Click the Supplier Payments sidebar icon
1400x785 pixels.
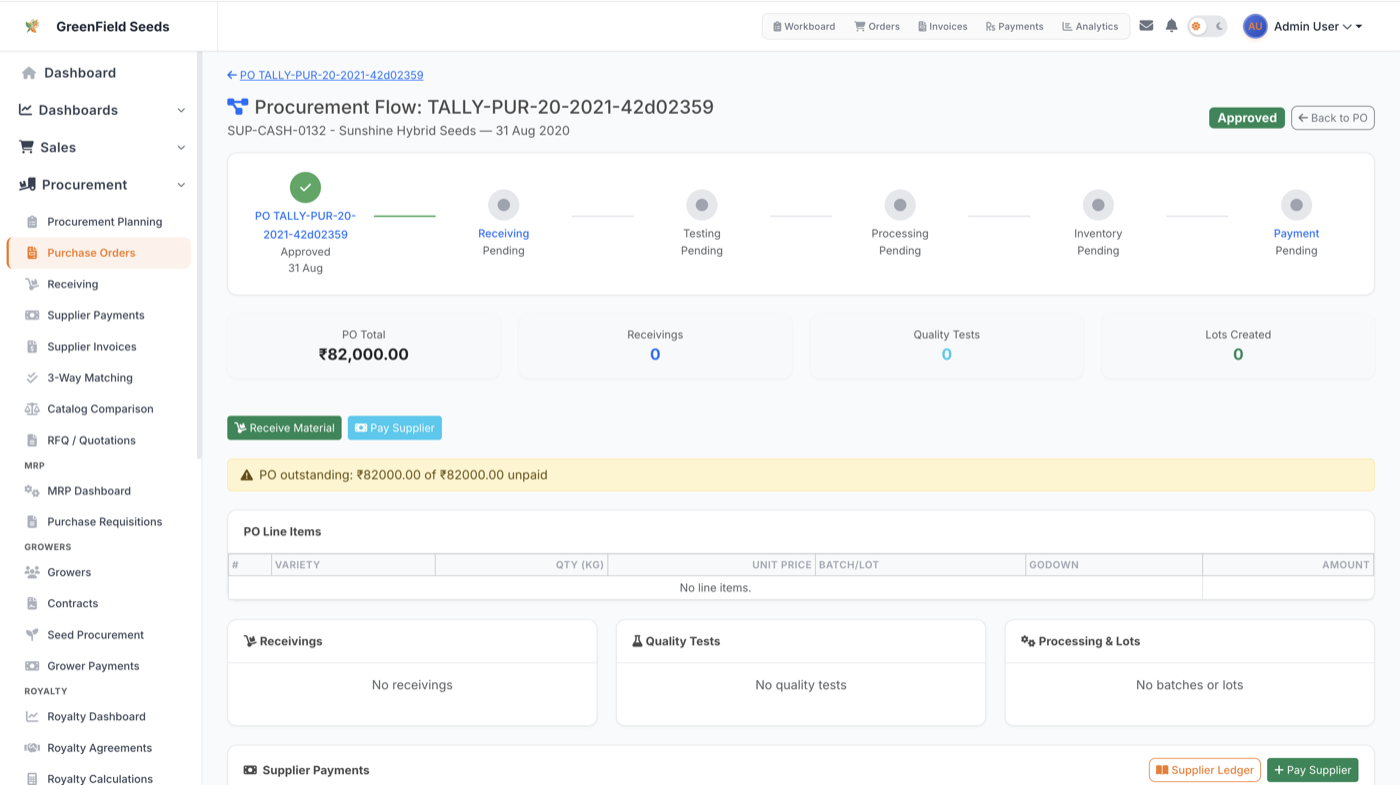click(x=32, y=315)
